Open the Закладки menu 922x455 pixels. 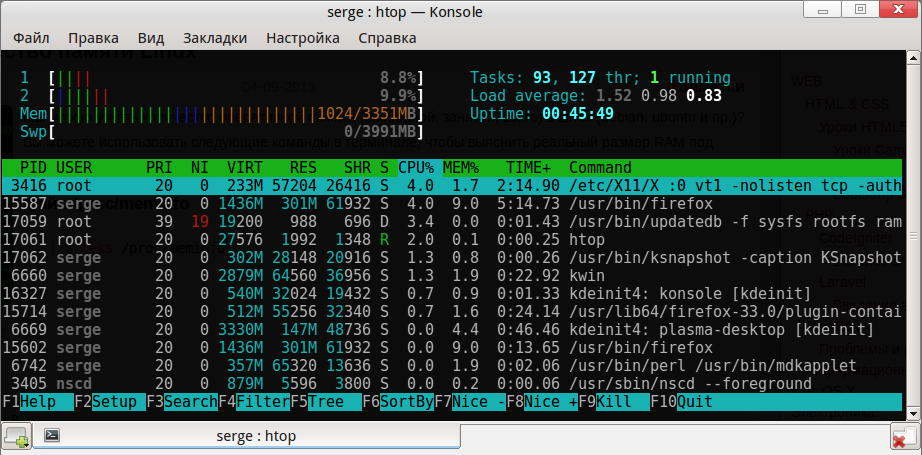tap(215, 38)
